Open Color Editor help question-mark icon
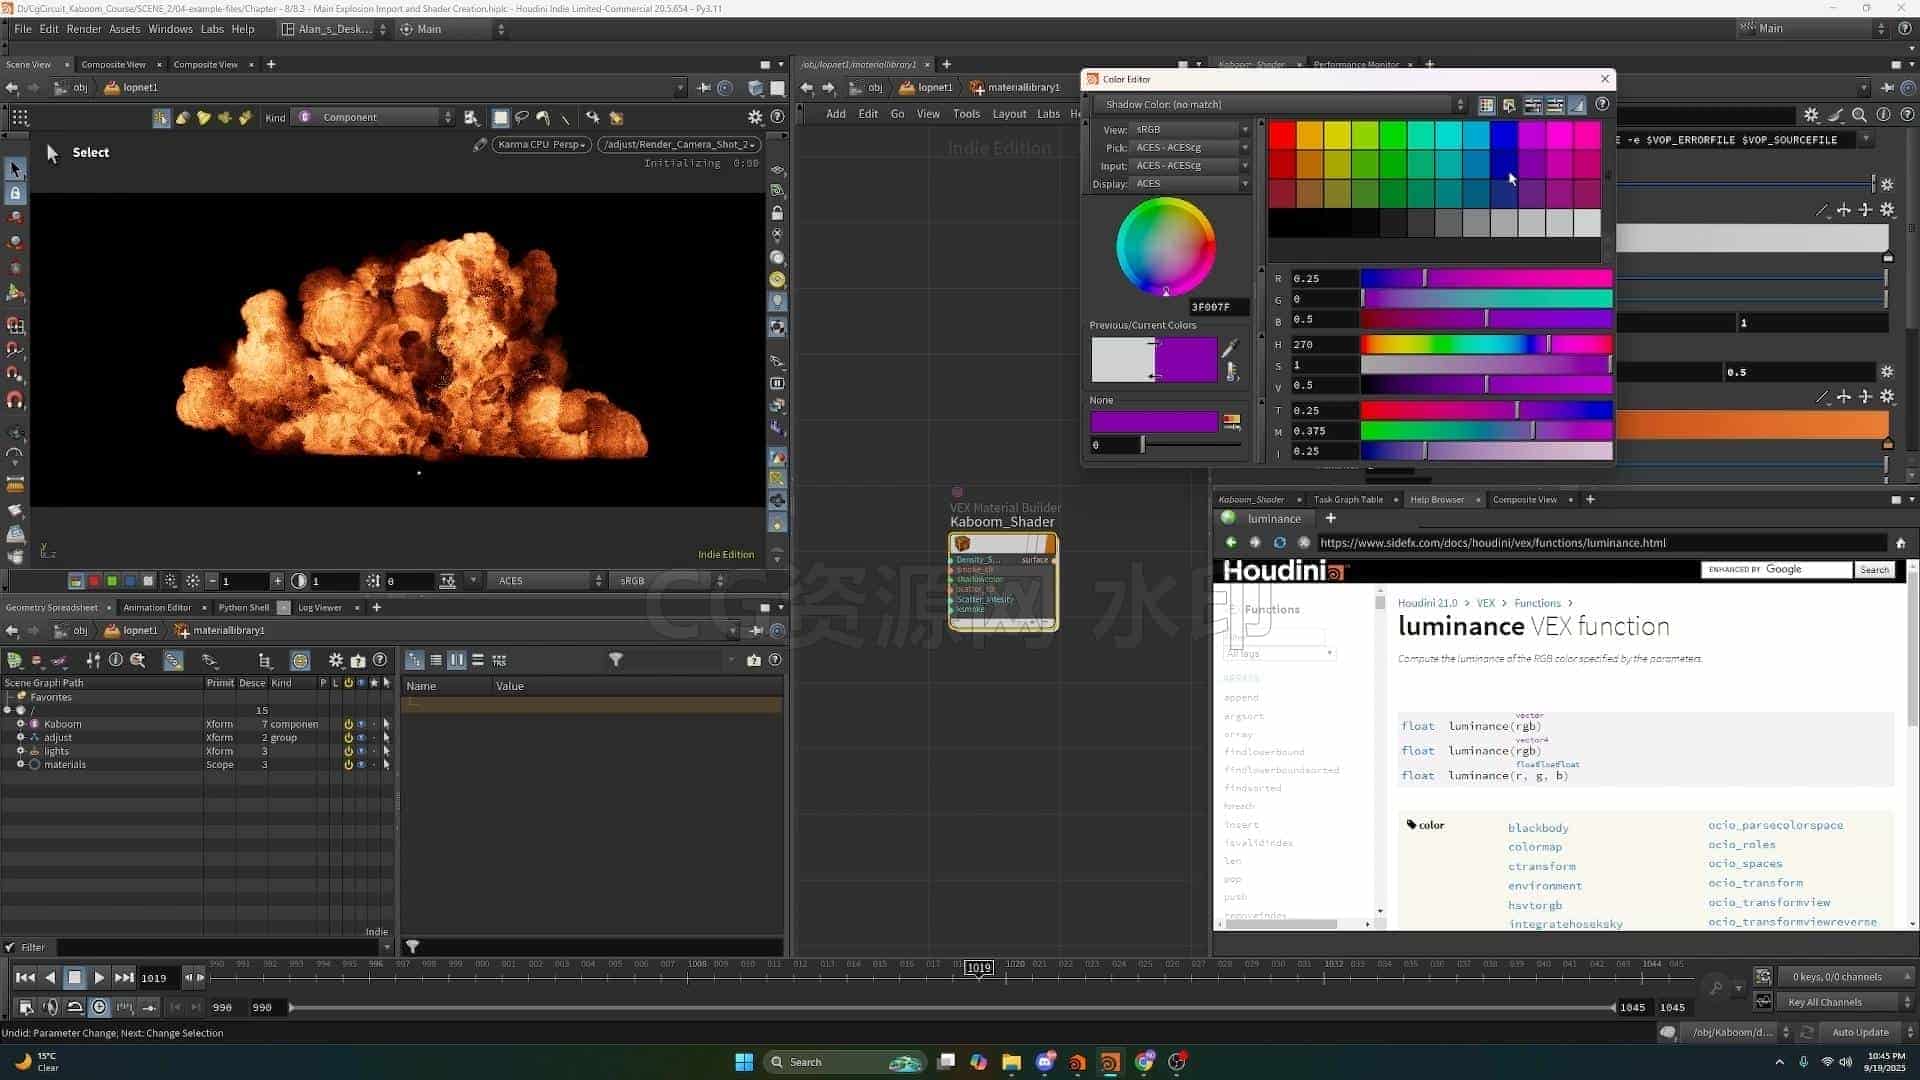 point(1602,104)
